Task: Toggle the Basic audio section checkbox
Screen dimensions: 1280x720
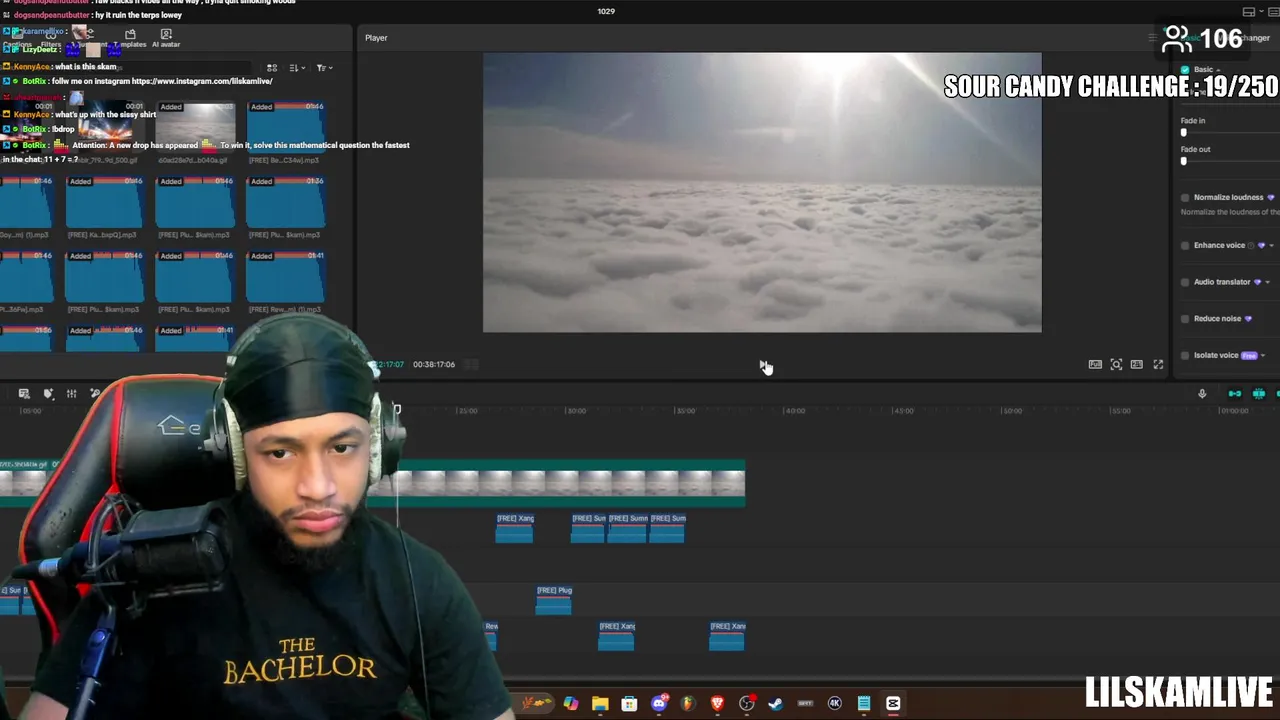Action: 1186,70
